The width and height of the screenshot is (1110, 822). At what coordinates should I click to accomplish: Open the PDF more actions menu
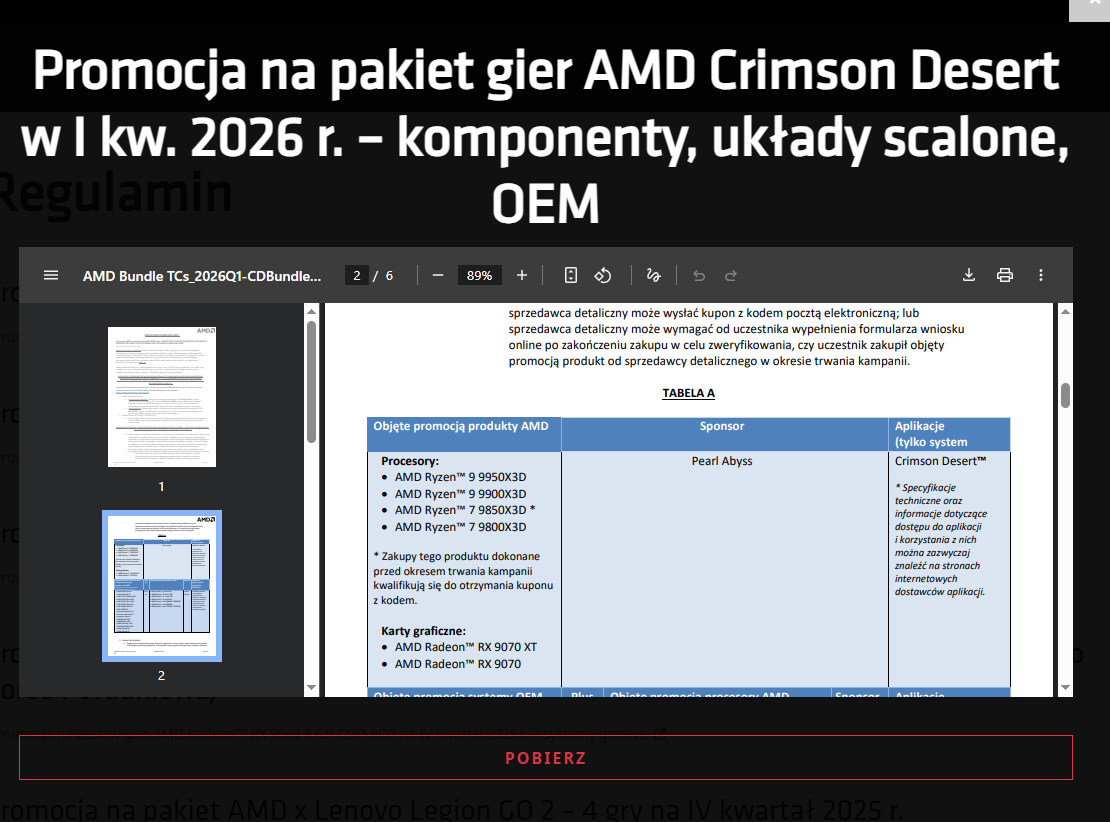click(1041, 275)
